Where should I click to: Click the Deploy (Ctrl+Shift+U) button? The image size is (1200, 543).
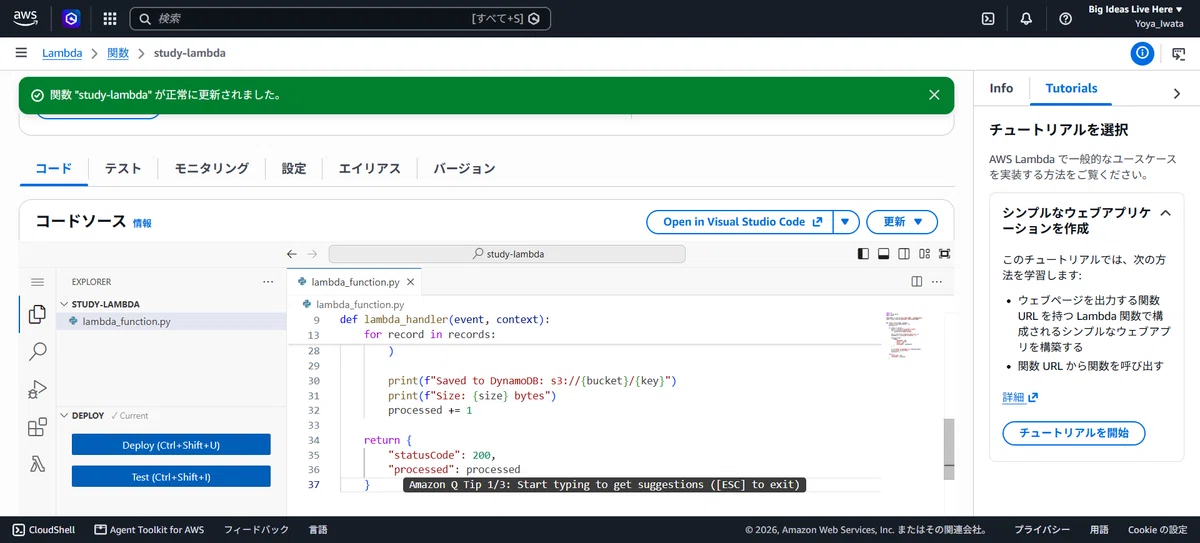click(x=171, y=445)
